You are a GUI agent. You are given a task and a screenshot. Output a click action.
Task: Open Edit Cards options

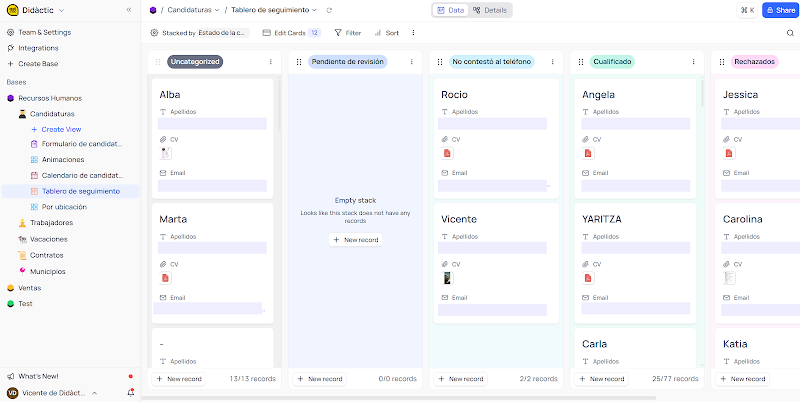point(291,33)
